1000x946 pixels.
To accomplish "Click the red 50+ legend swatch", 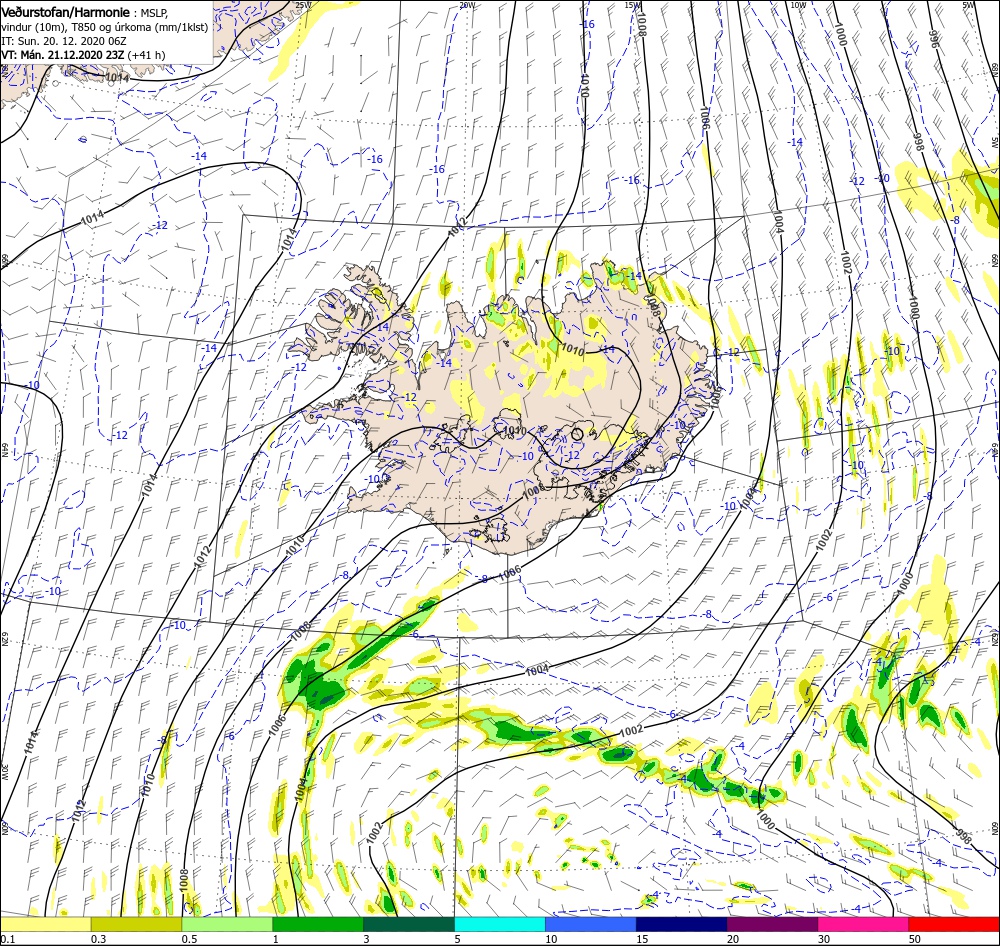I will tap(954, 924).
